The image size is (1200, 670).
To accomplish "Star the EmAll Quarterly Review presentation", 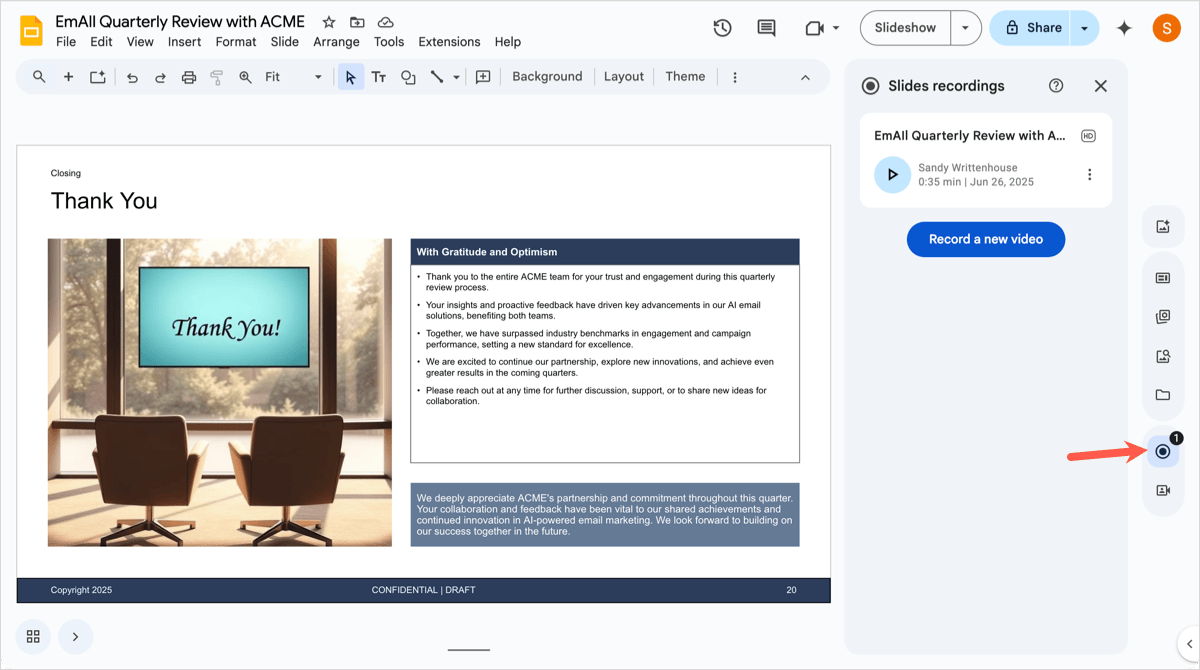I will [x=329, y=22].
